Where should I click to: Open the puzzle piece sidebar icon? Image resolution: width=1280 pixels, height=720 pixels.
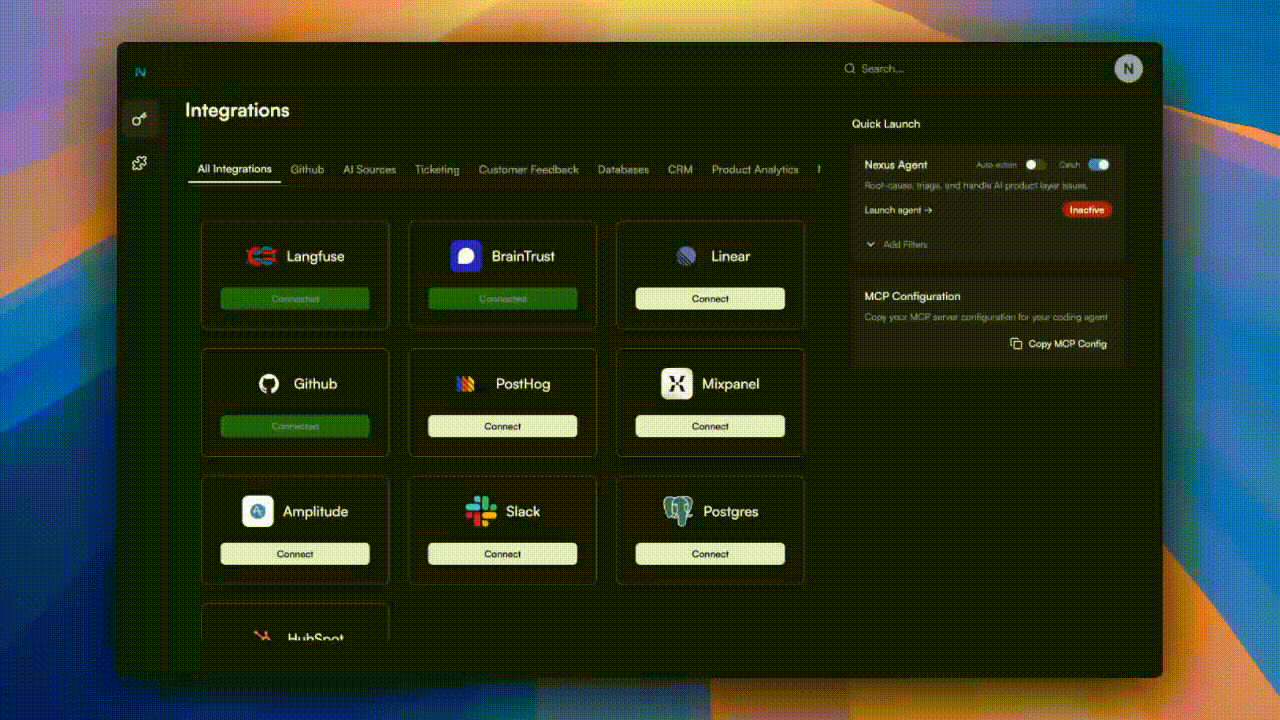point(140,163)
